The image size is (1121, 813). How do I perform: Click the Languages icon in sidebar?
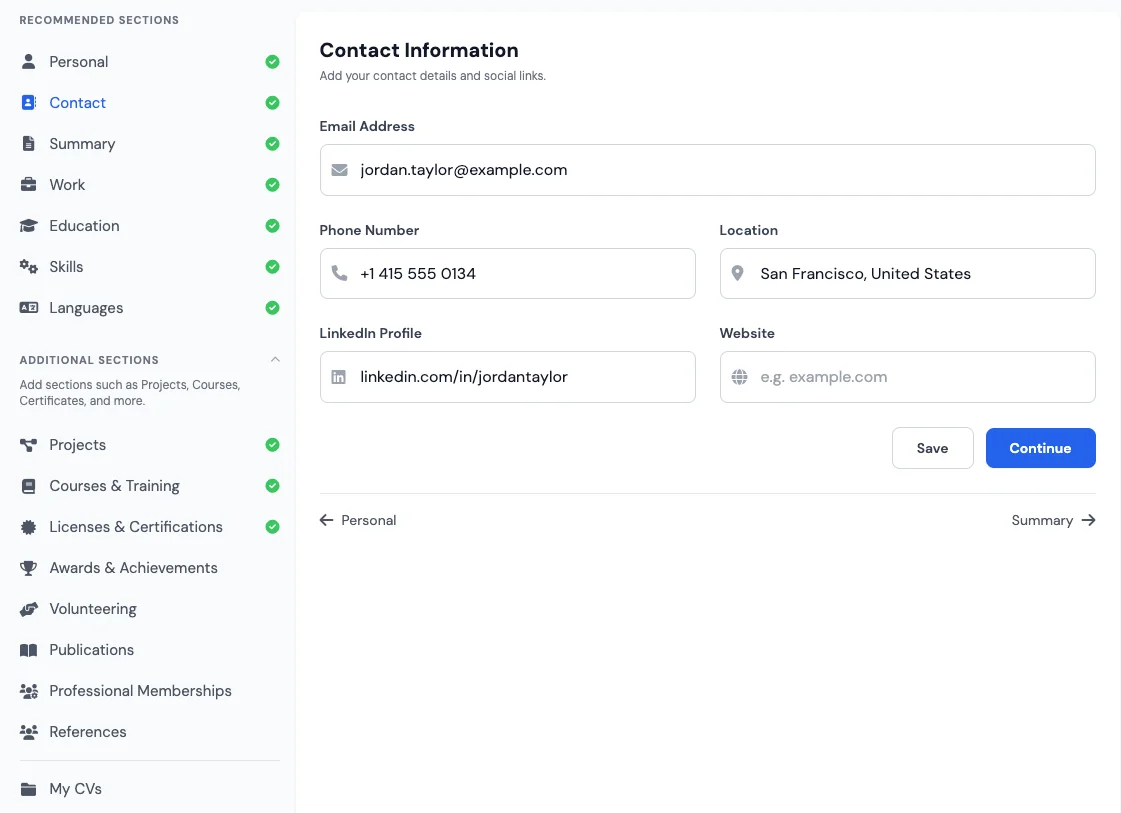(29, 307)
